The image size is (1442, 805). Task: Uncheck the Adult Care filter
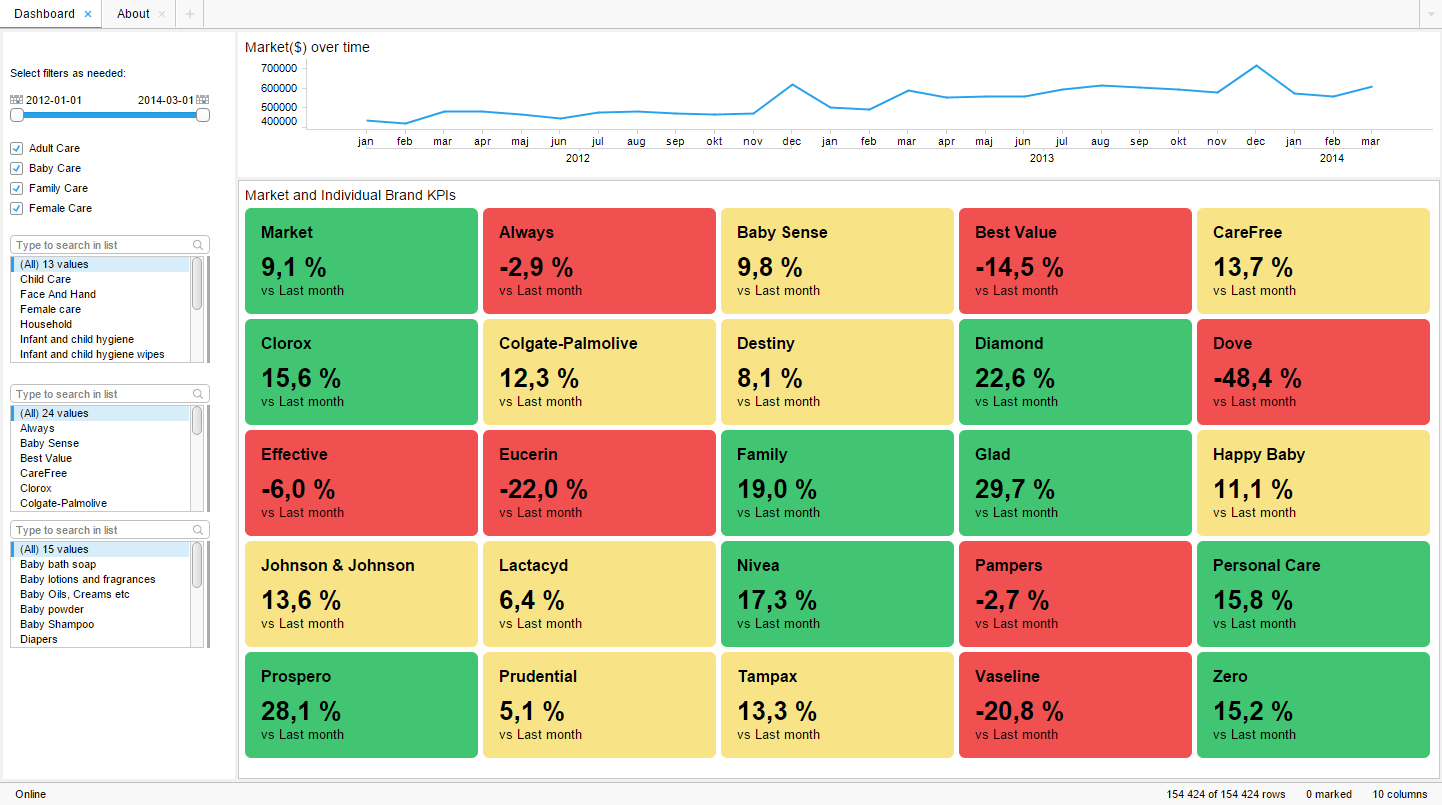point(16,148)
